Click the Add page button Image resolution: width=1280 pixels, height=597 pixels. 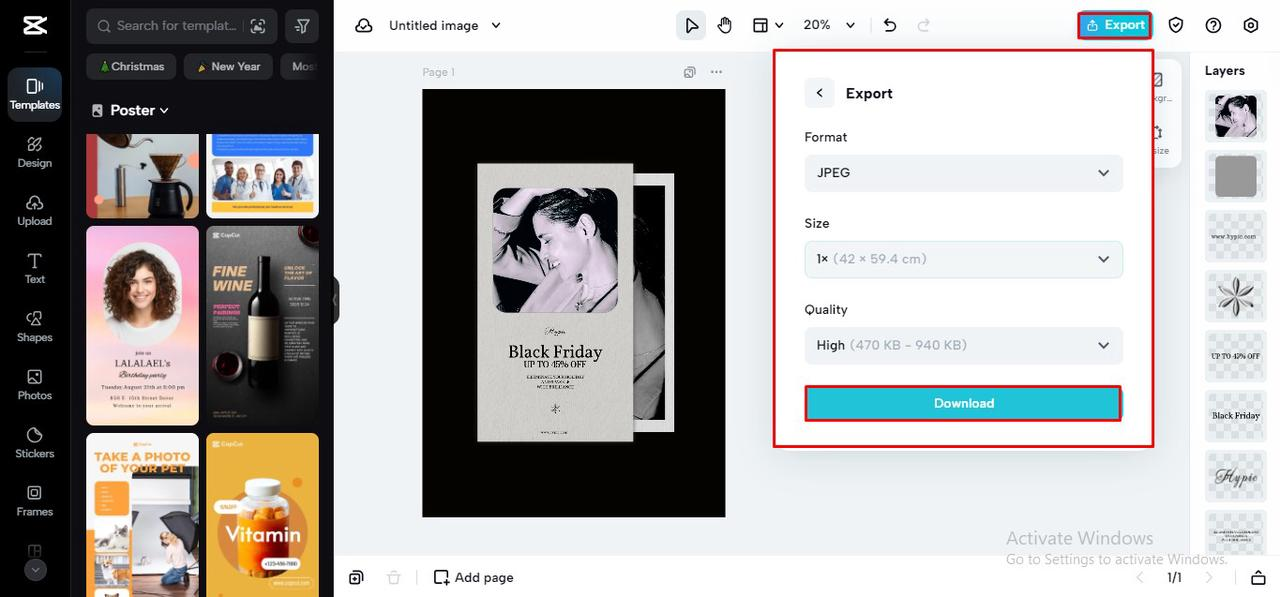[x=474, y=578]
